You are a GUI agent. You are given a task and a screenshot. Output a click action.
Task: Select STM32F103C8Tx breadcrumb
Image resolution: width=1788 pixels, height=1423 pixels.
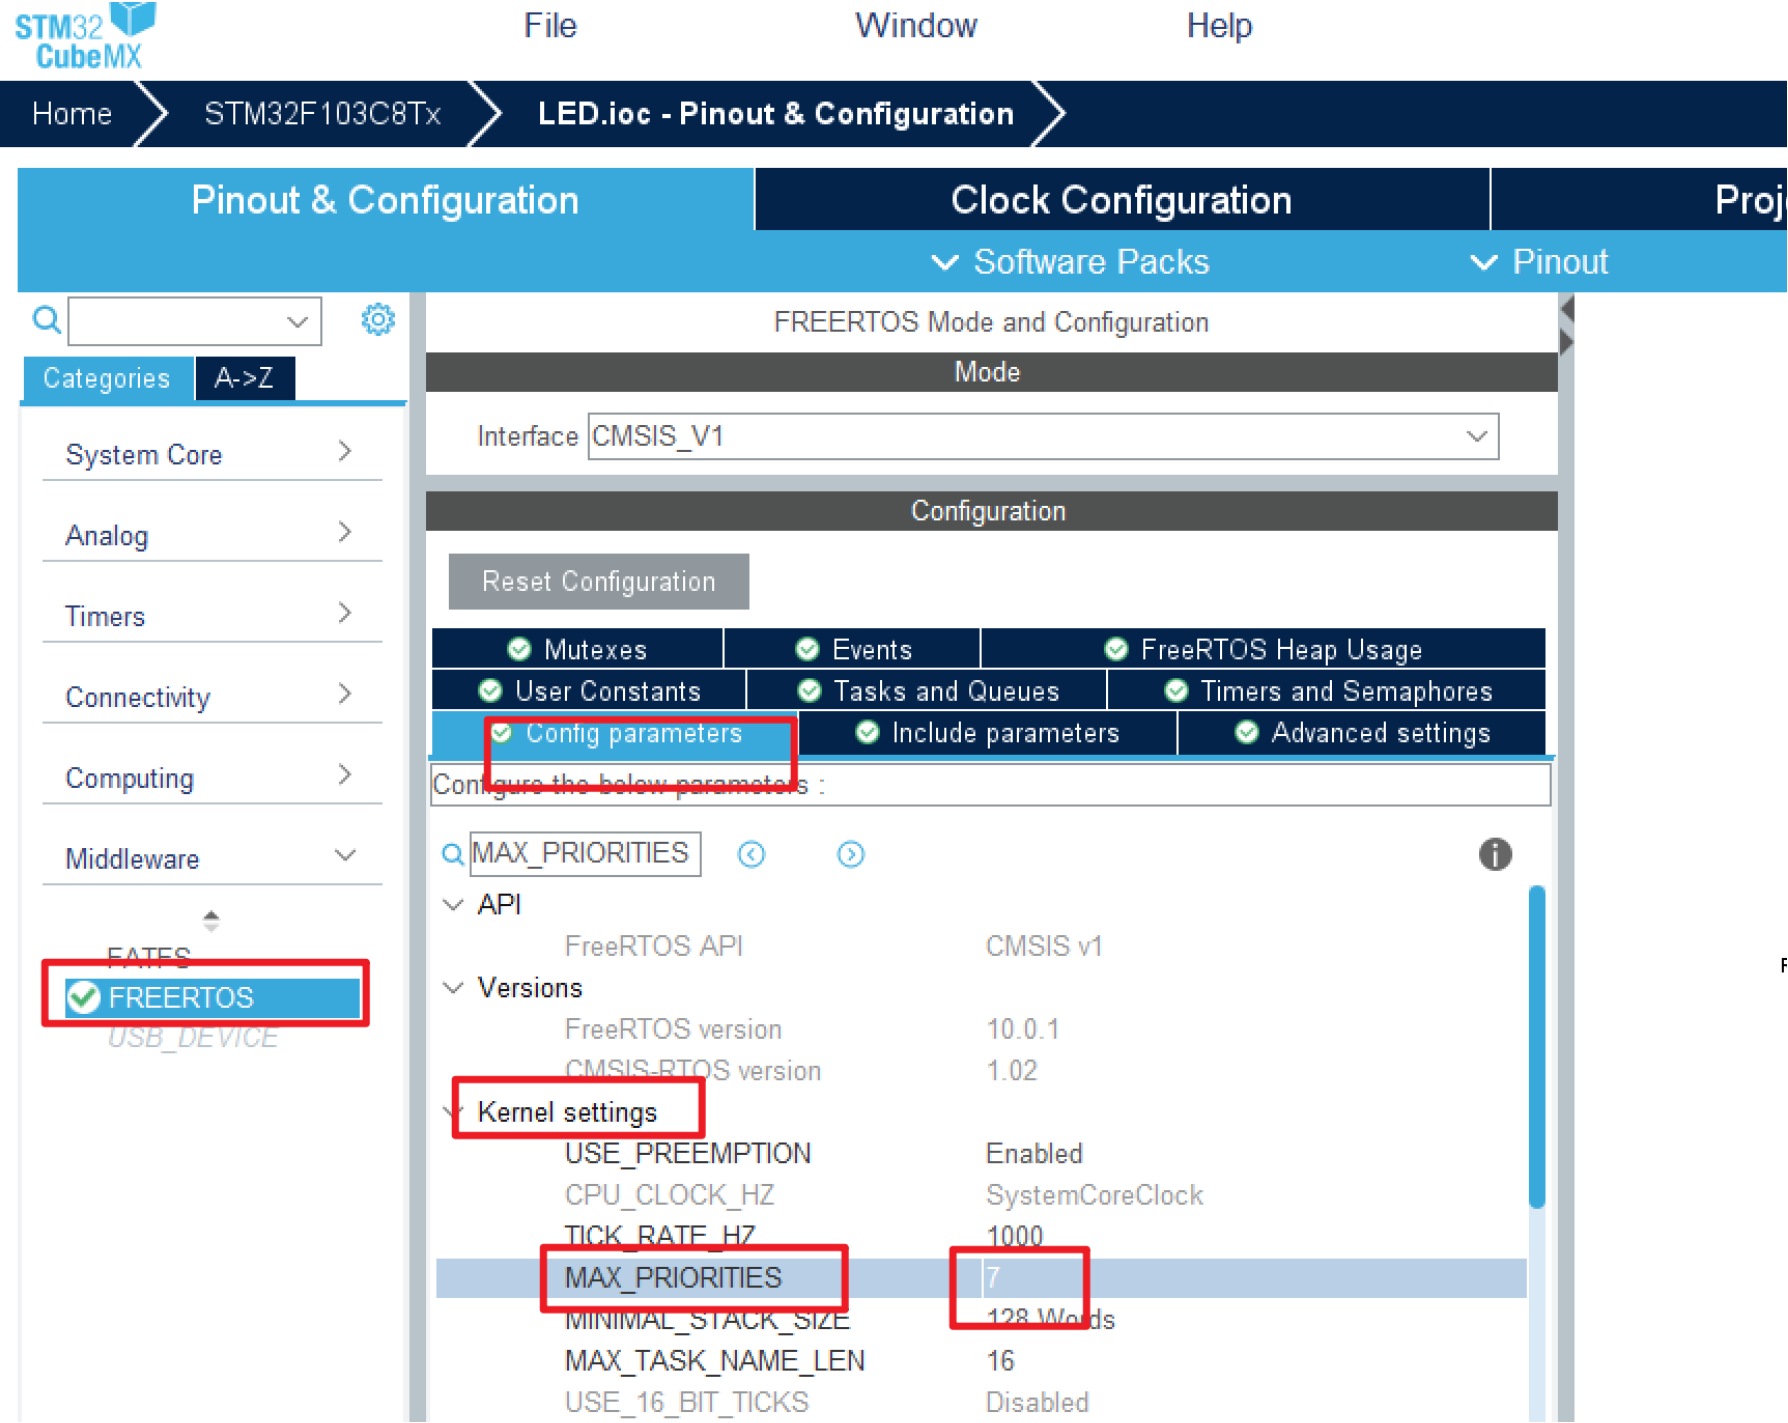(322, 113)
